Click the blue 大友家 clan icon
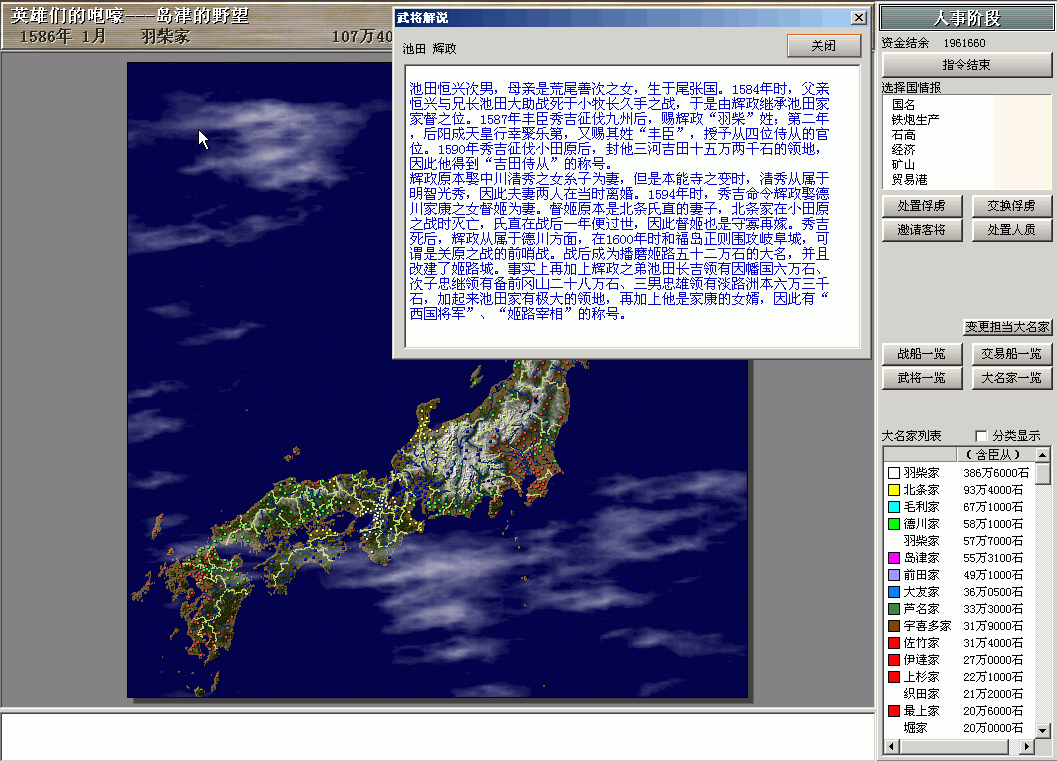The height and width of the screenshot is (761, 1057). click(893, 592)
